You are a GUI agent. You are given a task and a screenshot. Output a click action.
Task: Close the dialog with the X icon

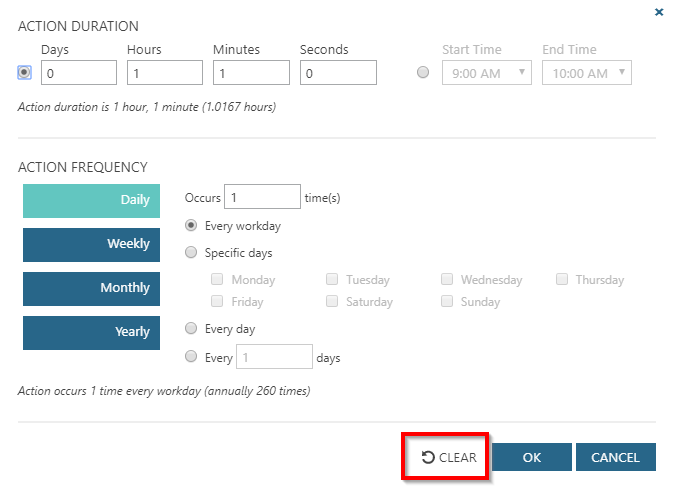pyautogui.click(x=658, y=12)
